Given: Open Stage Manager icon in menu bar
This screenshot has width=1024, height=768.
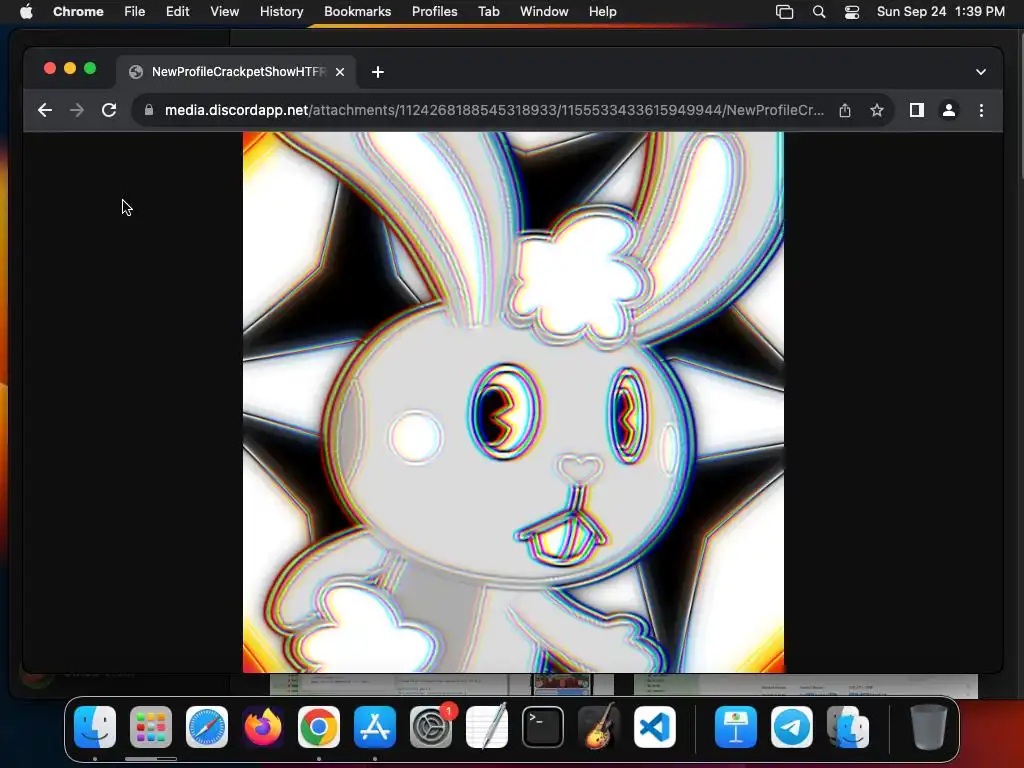Looking at the screenshot, I should 784,12.
